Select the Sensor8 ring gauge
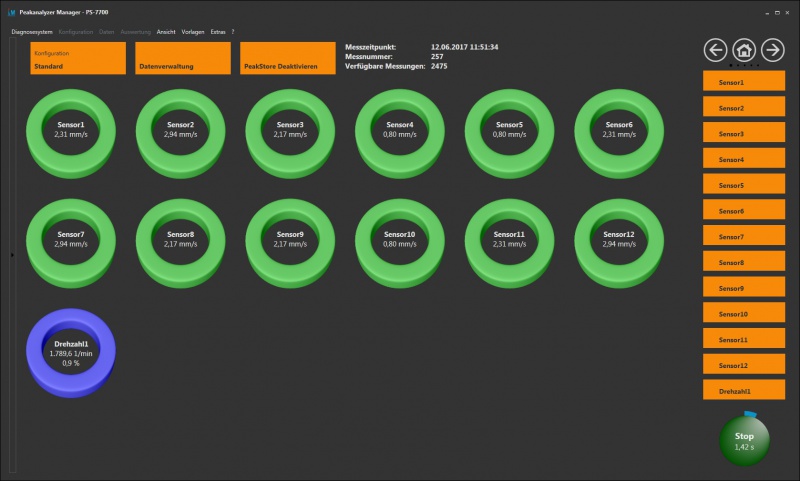Image resolution: width=800 pixels, height=481 pixels. click(x=180, y=240)
